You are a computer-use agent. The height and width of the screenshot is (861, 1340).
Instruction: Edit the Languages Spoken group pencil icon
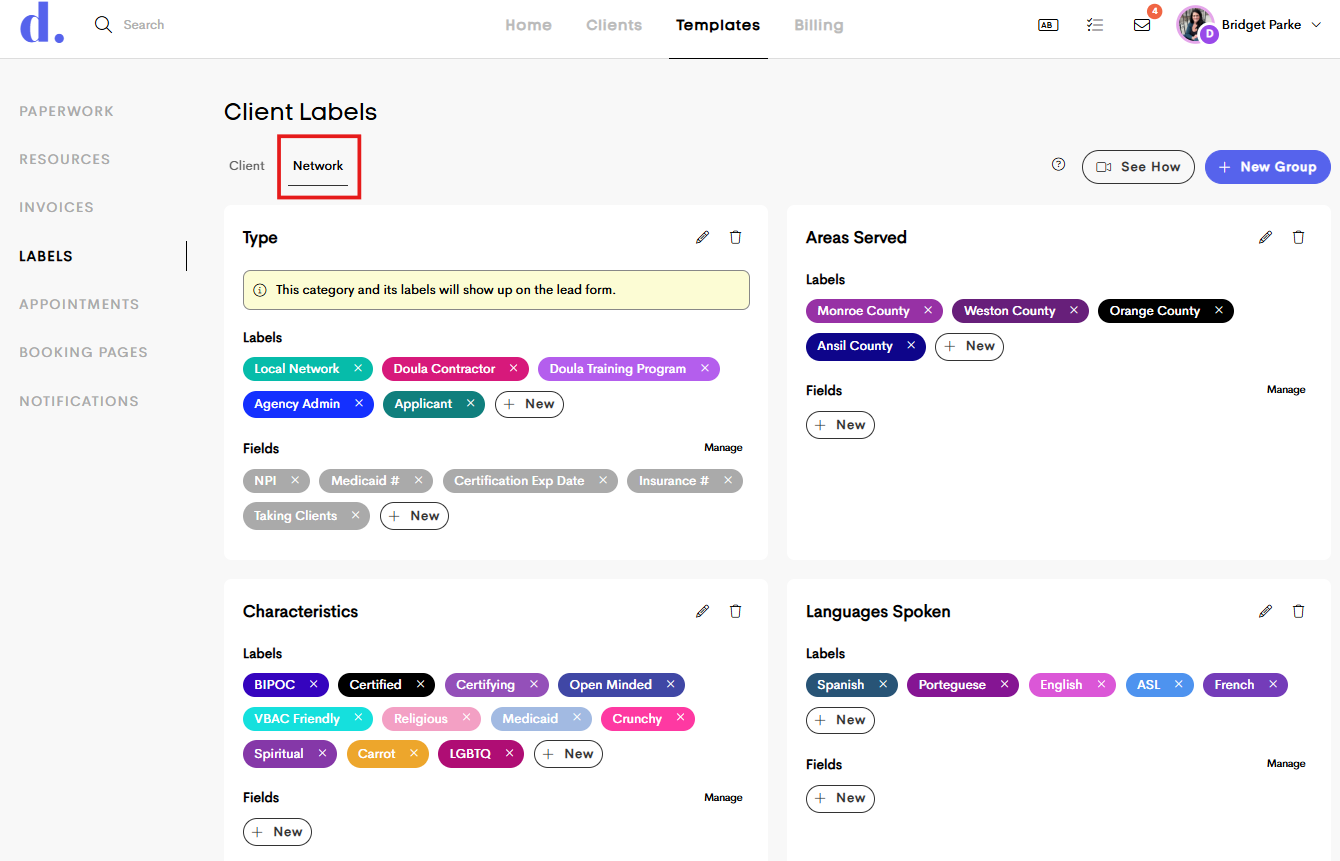1265,611
